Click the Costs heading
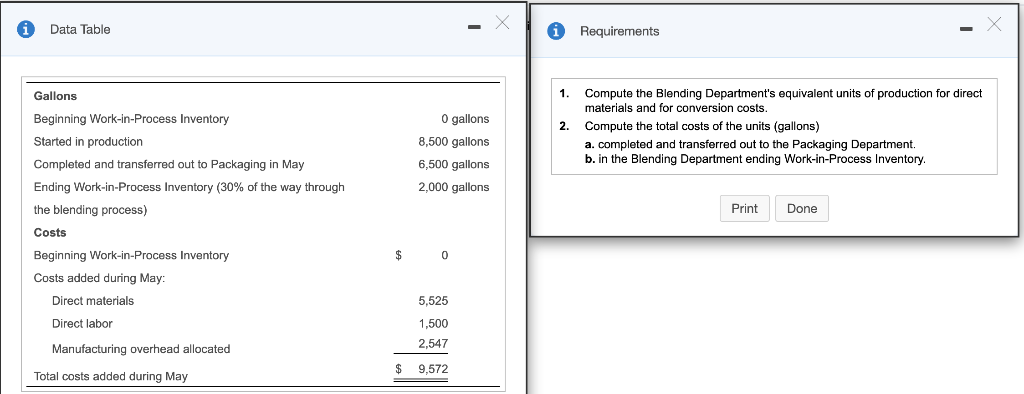This screenshot has width=1024, height=394. point(50,232)
